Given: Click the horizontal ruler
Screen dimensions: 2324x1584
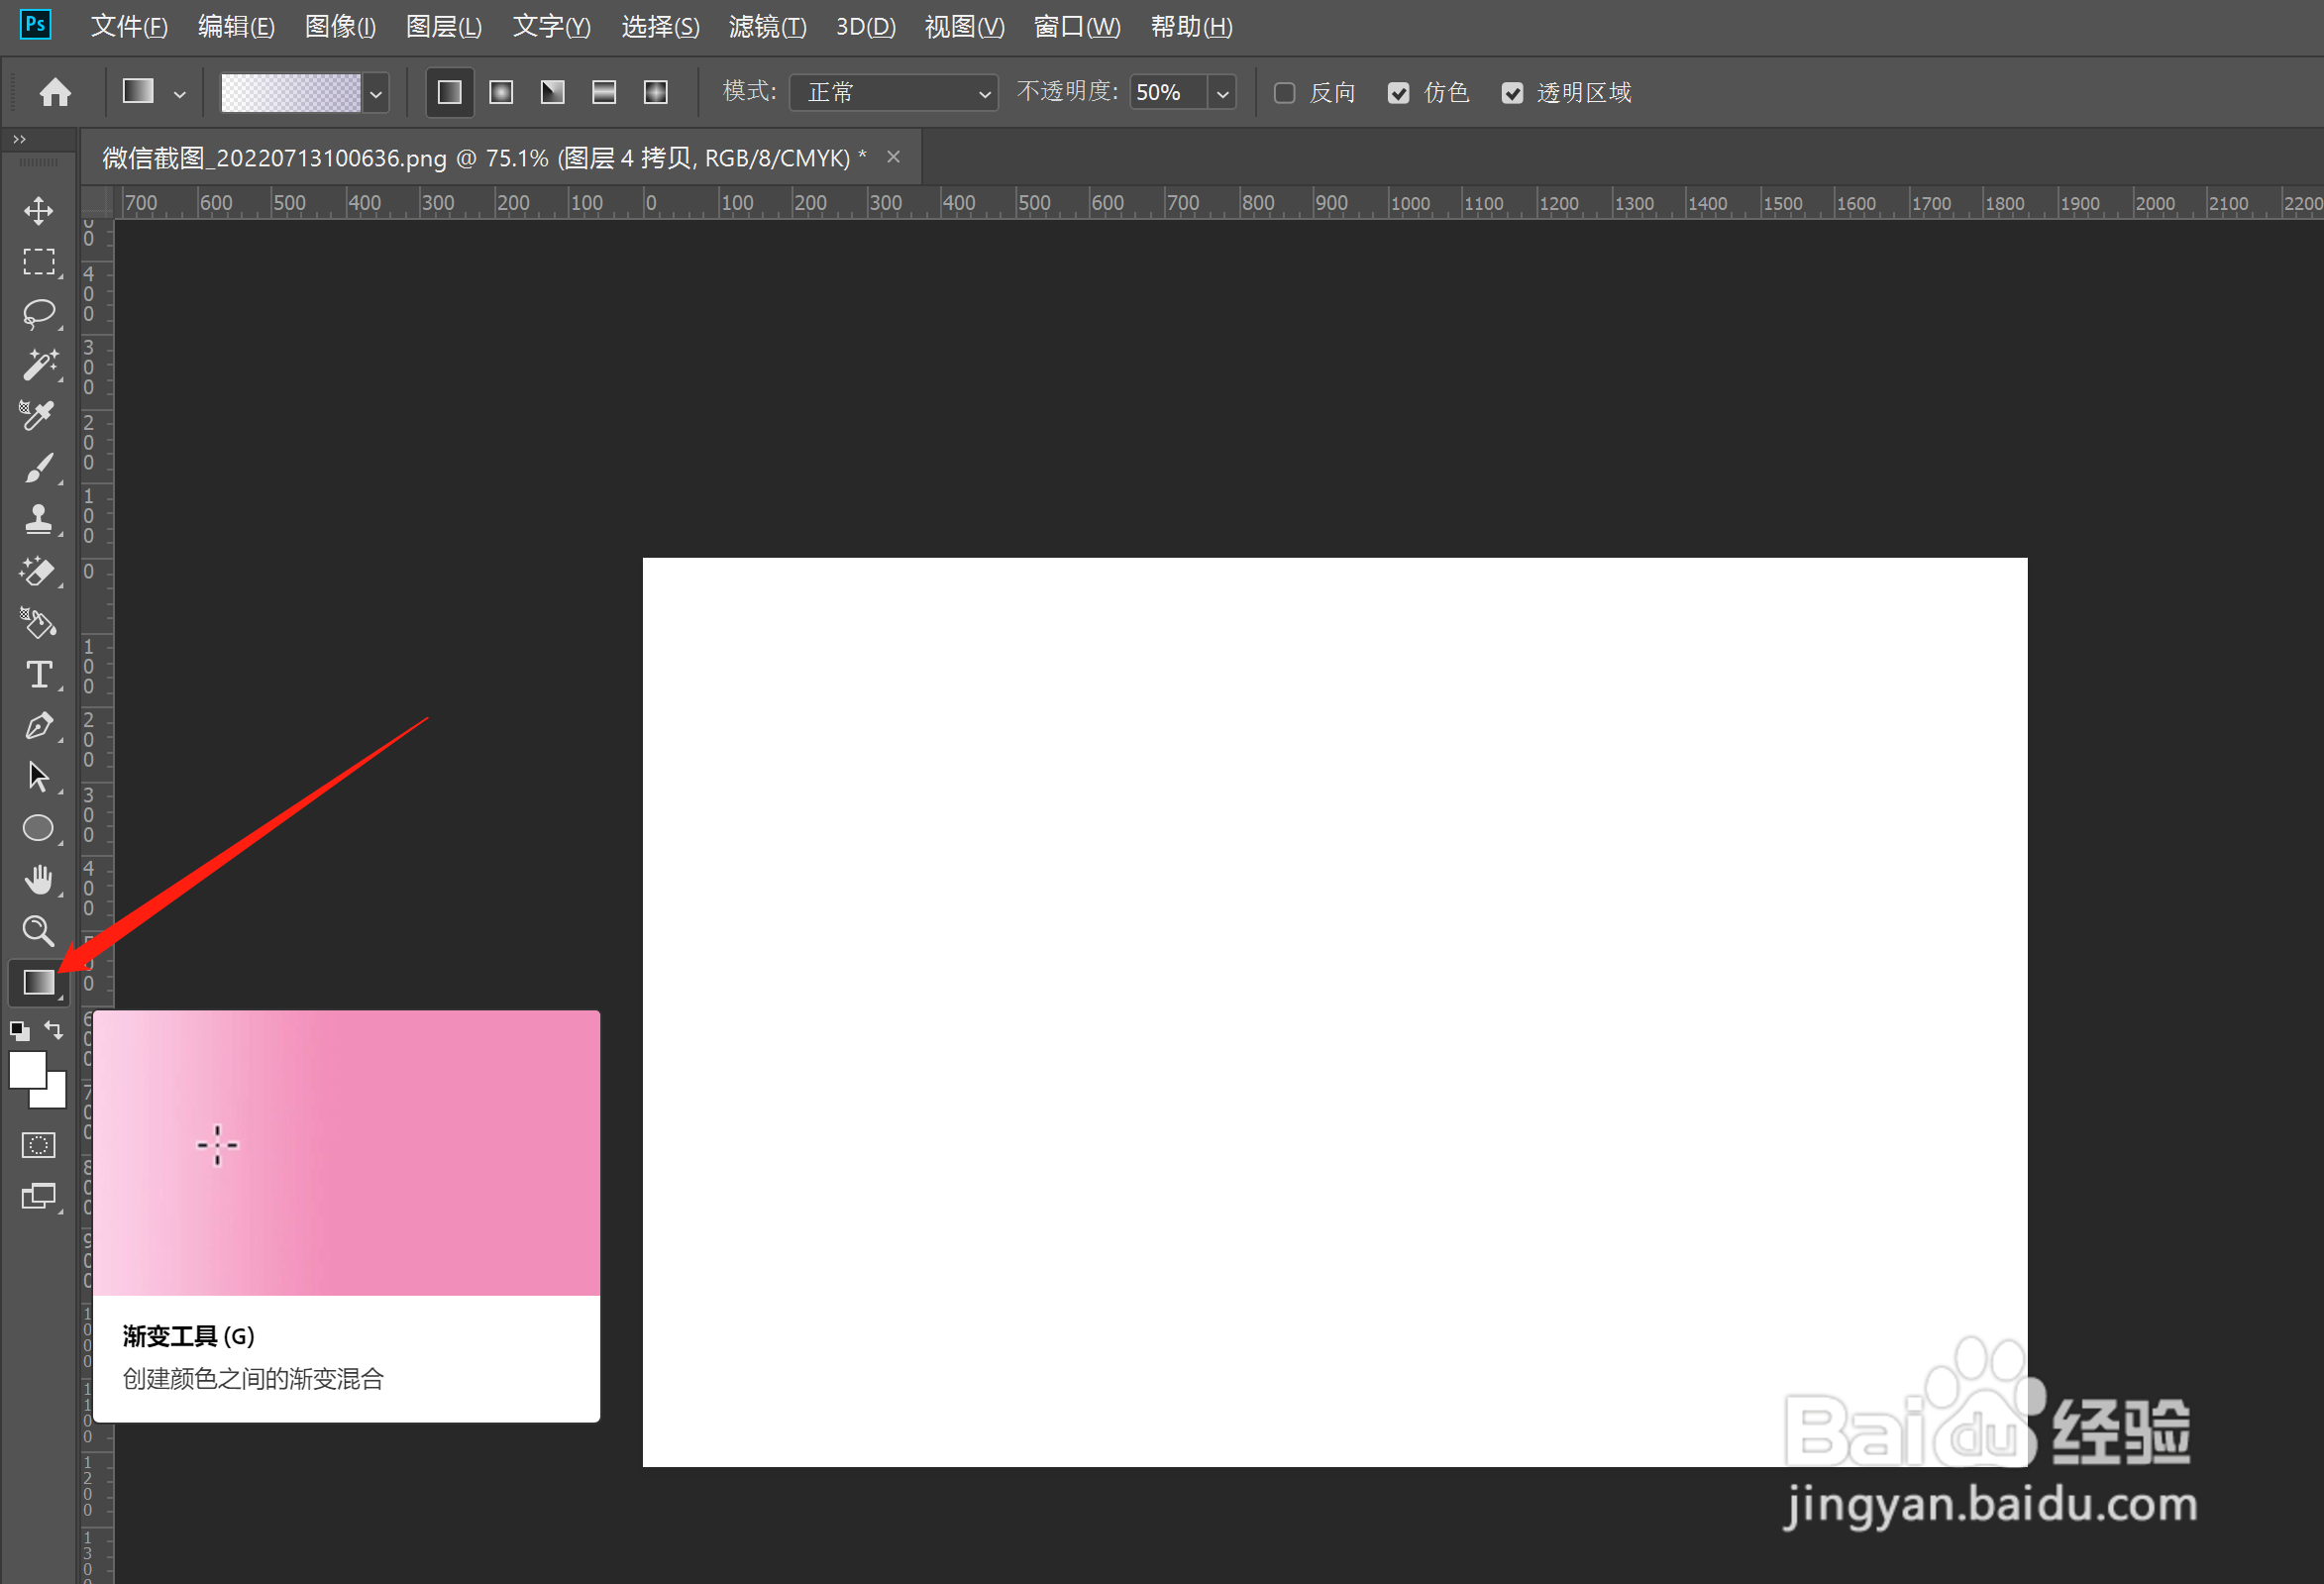Looking at the screenshot, I should (1218, 203).
